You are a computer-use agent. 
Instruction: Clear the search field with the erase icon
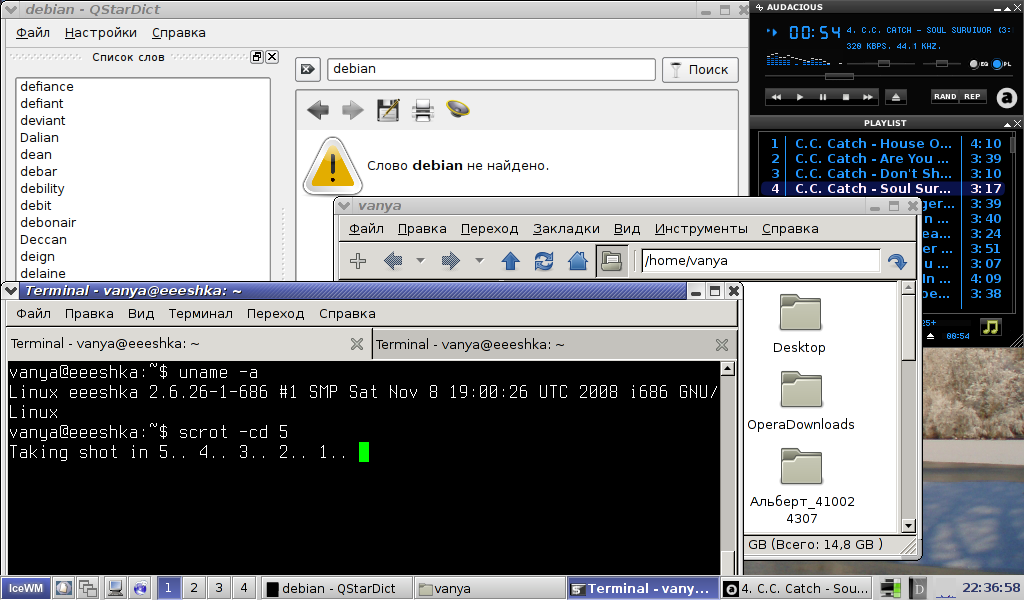[308, 70]
